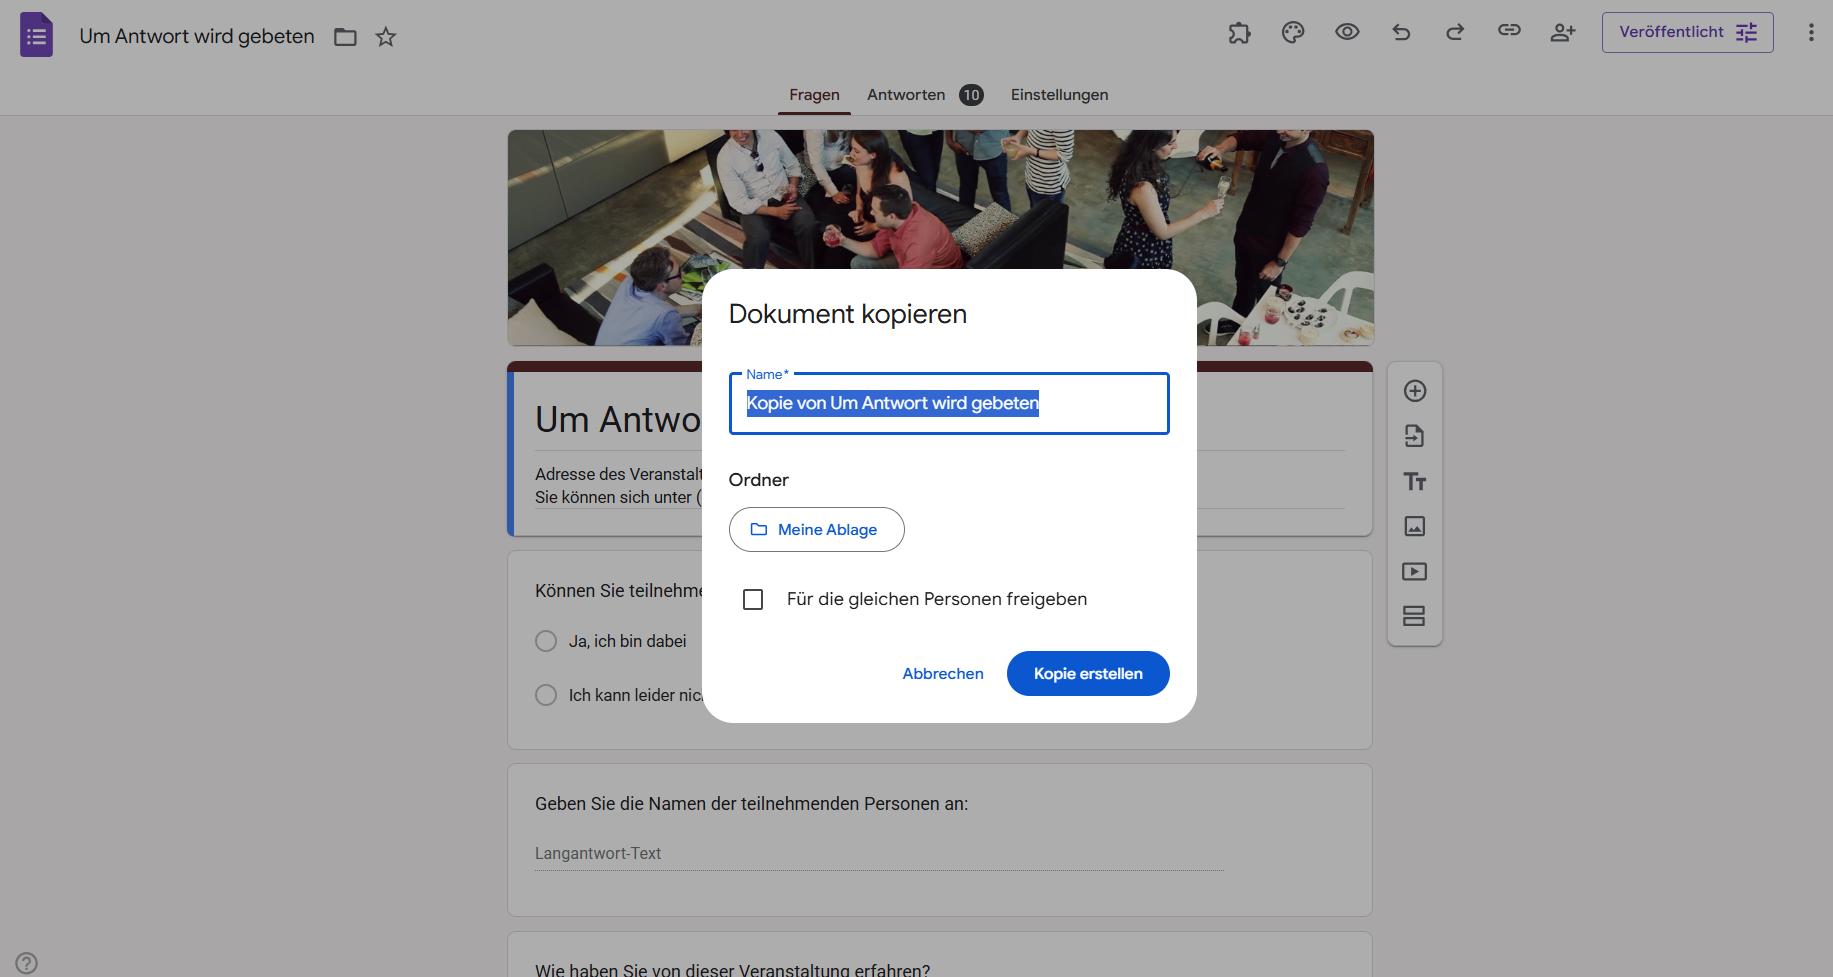Image resolution: width=1833 pixels, height=977 pixels.
Task: Select 'Ja, ich bin dabei' radio option
Action: click(546, 641)
